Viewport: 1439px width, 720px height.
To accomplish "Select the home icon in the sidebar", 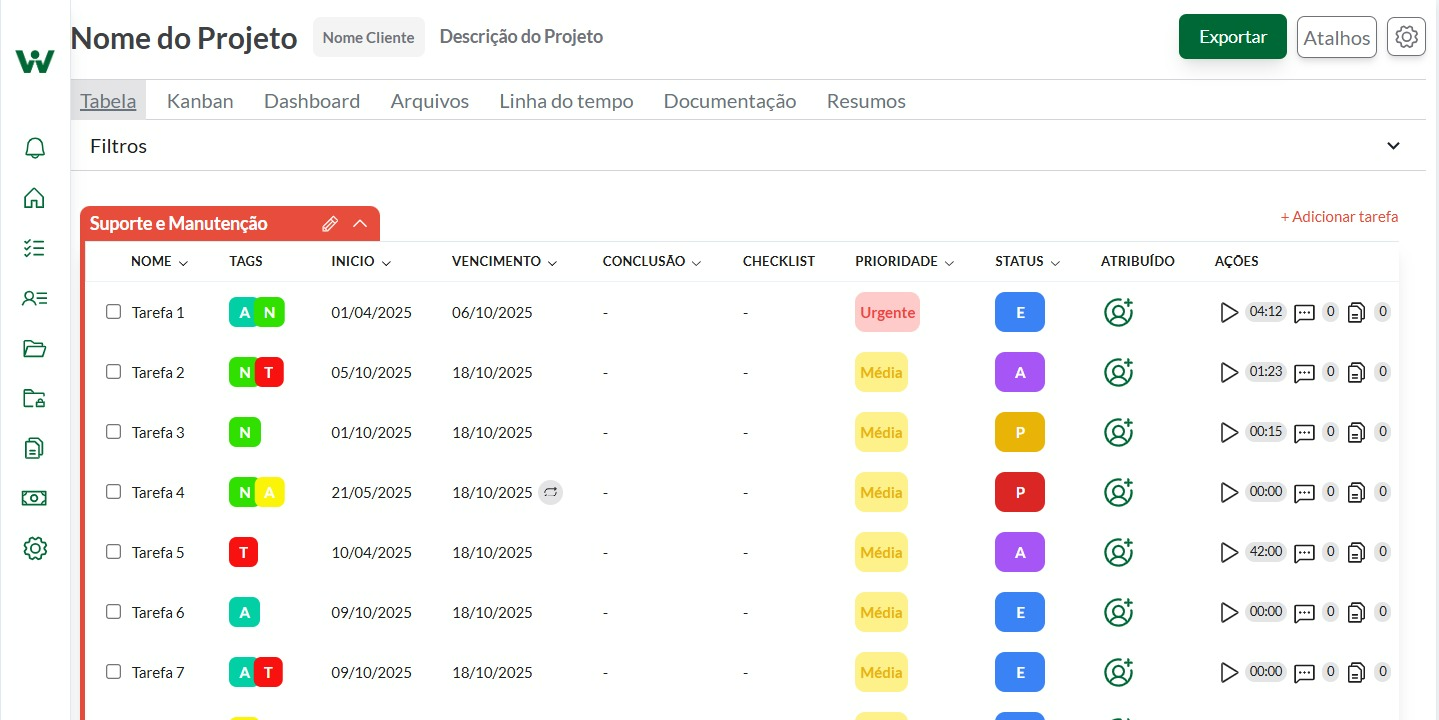I will pyautogui.click(x=35, y=197).
